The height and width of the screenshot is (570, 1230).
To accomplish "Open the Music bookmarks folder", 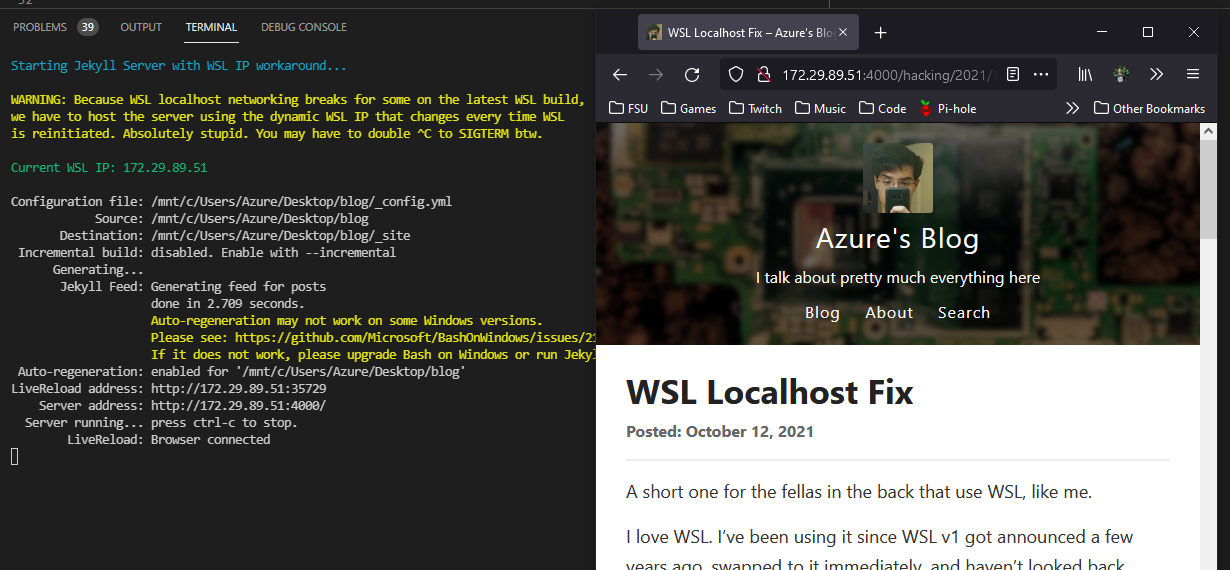I will tap(821, 108).
